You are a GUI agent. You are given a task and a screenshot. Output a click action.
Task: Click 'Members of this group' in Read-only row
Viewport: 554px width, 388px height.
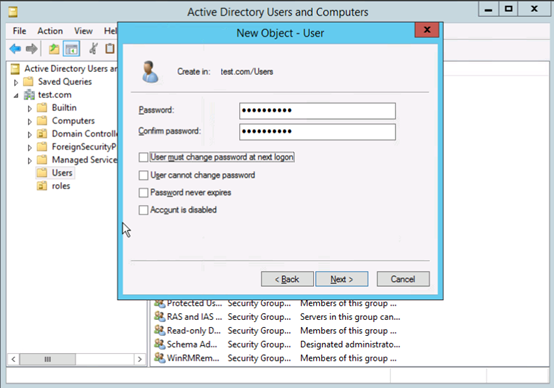coord(348,331)
